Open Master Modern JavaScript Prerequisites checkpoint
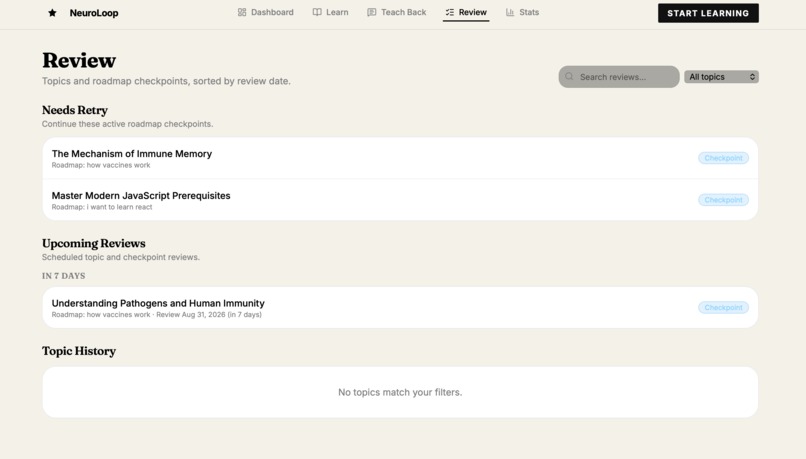The width and height of the screenshot is (806, 459). click(x=400, y=200)
